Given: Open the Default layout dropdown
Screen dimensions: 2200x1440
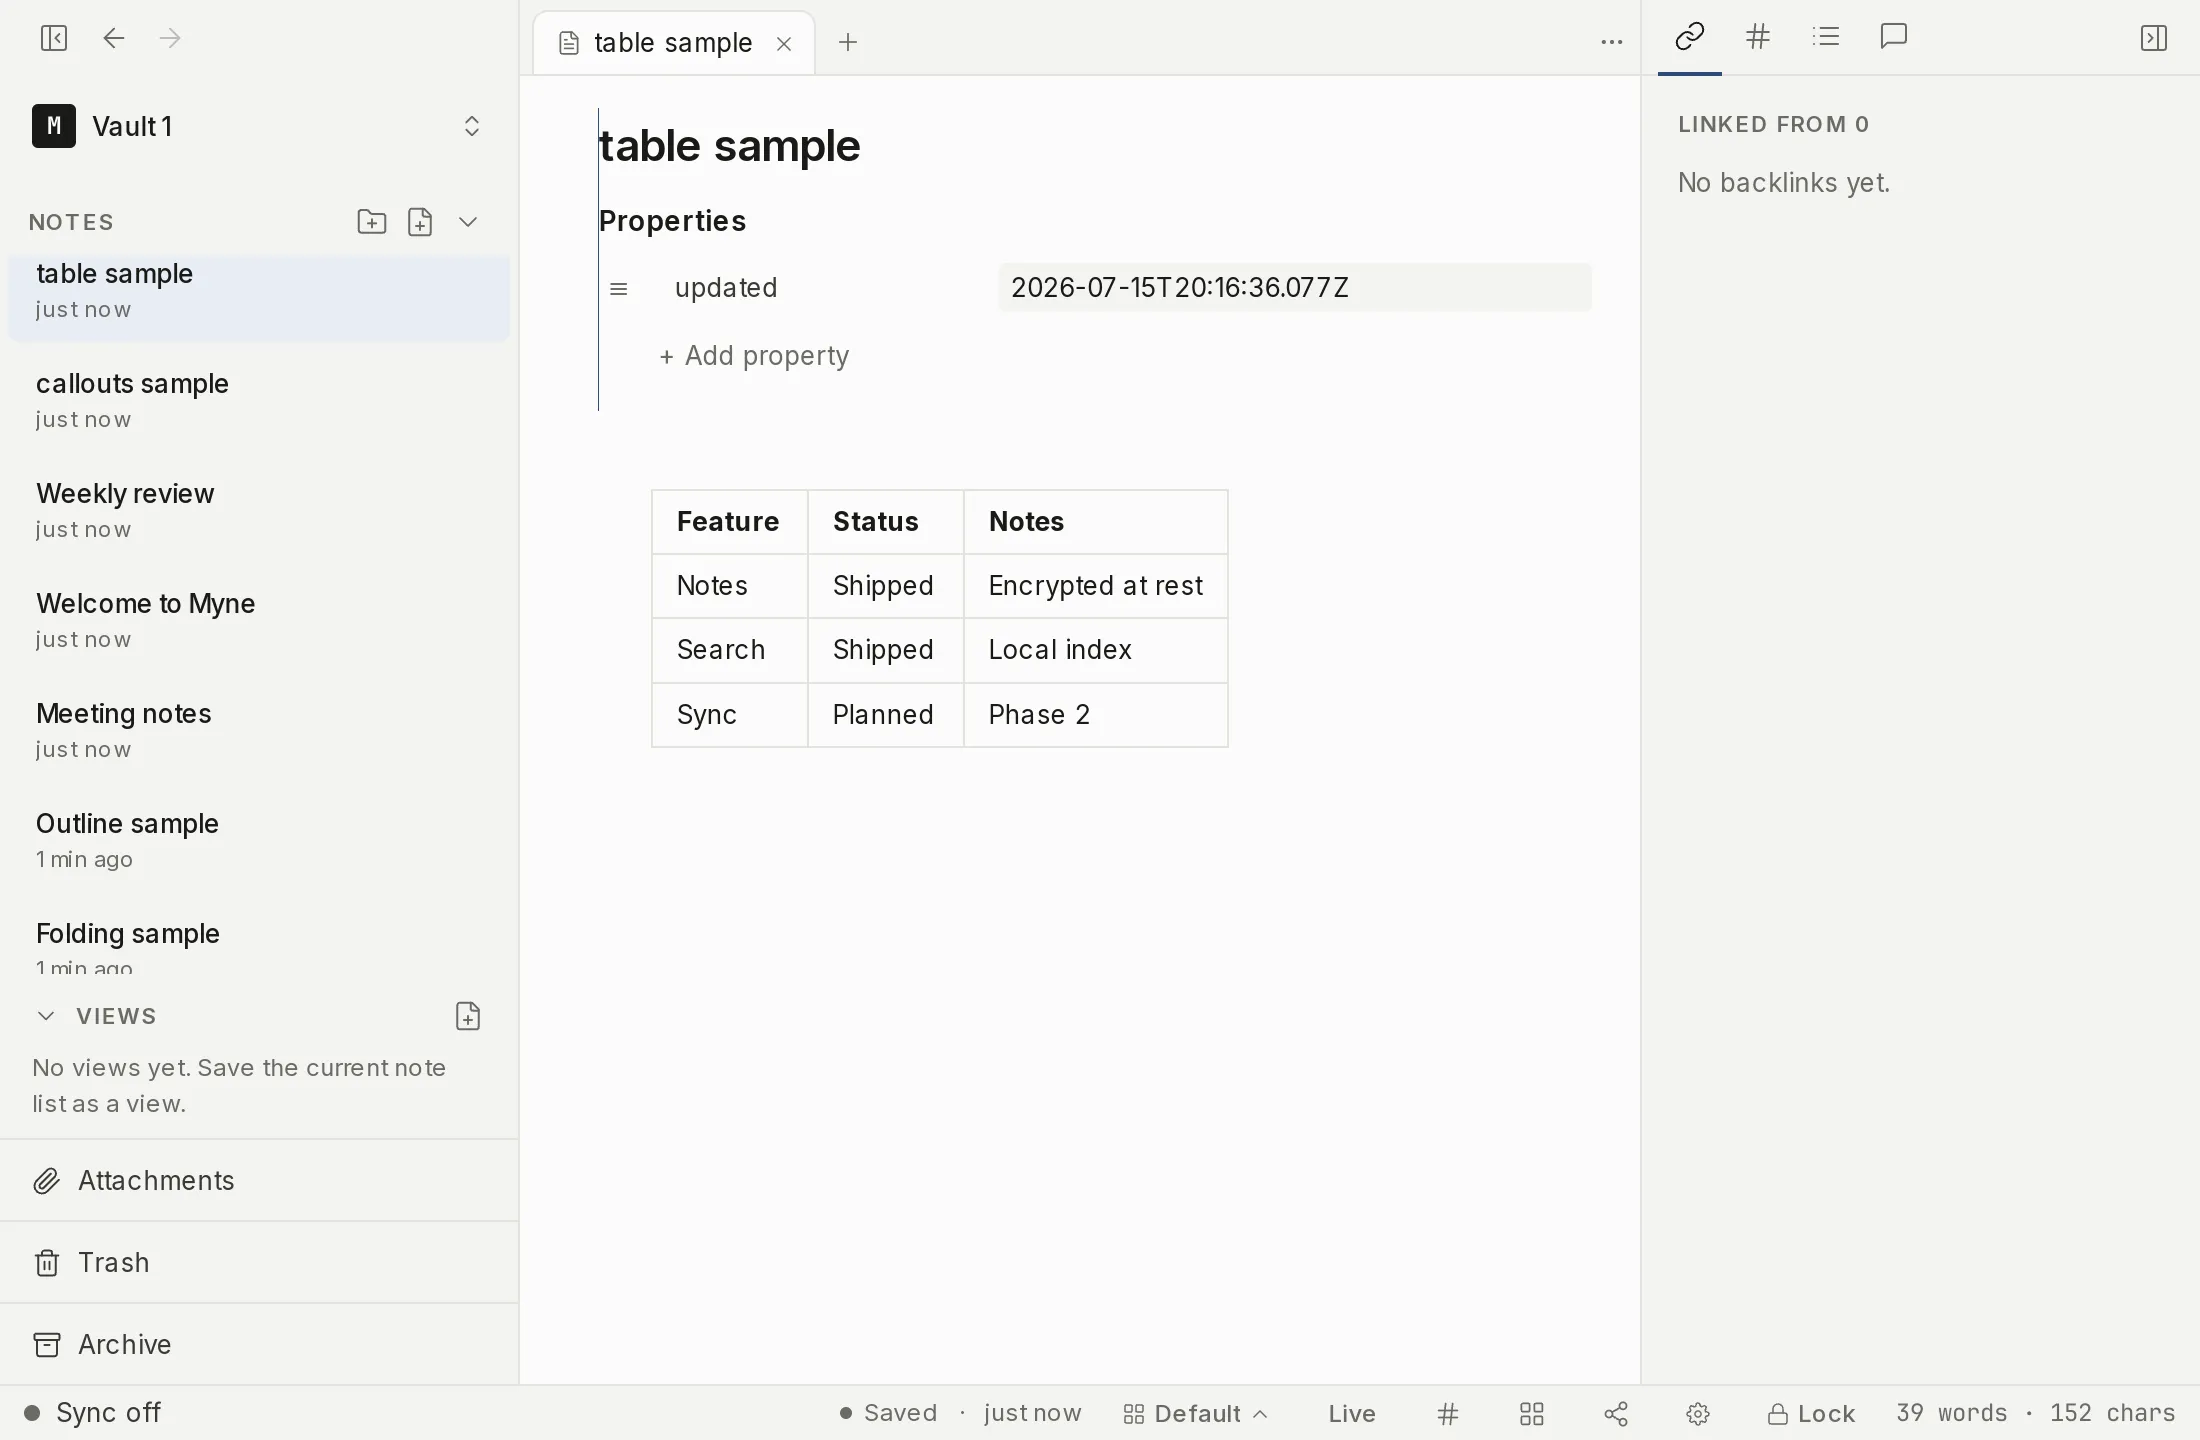Looking at the screenshot, I should [1195, 1414].
